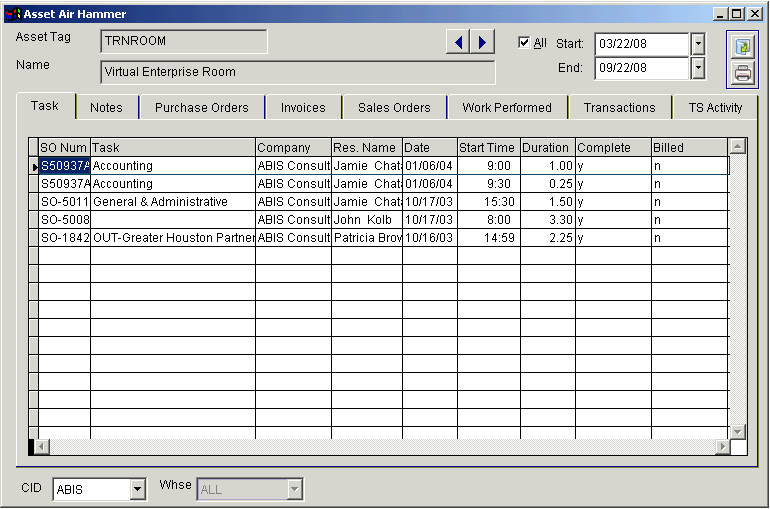Open the Work Performed tab
Screen dimensions: 770x509
point(506,108)
